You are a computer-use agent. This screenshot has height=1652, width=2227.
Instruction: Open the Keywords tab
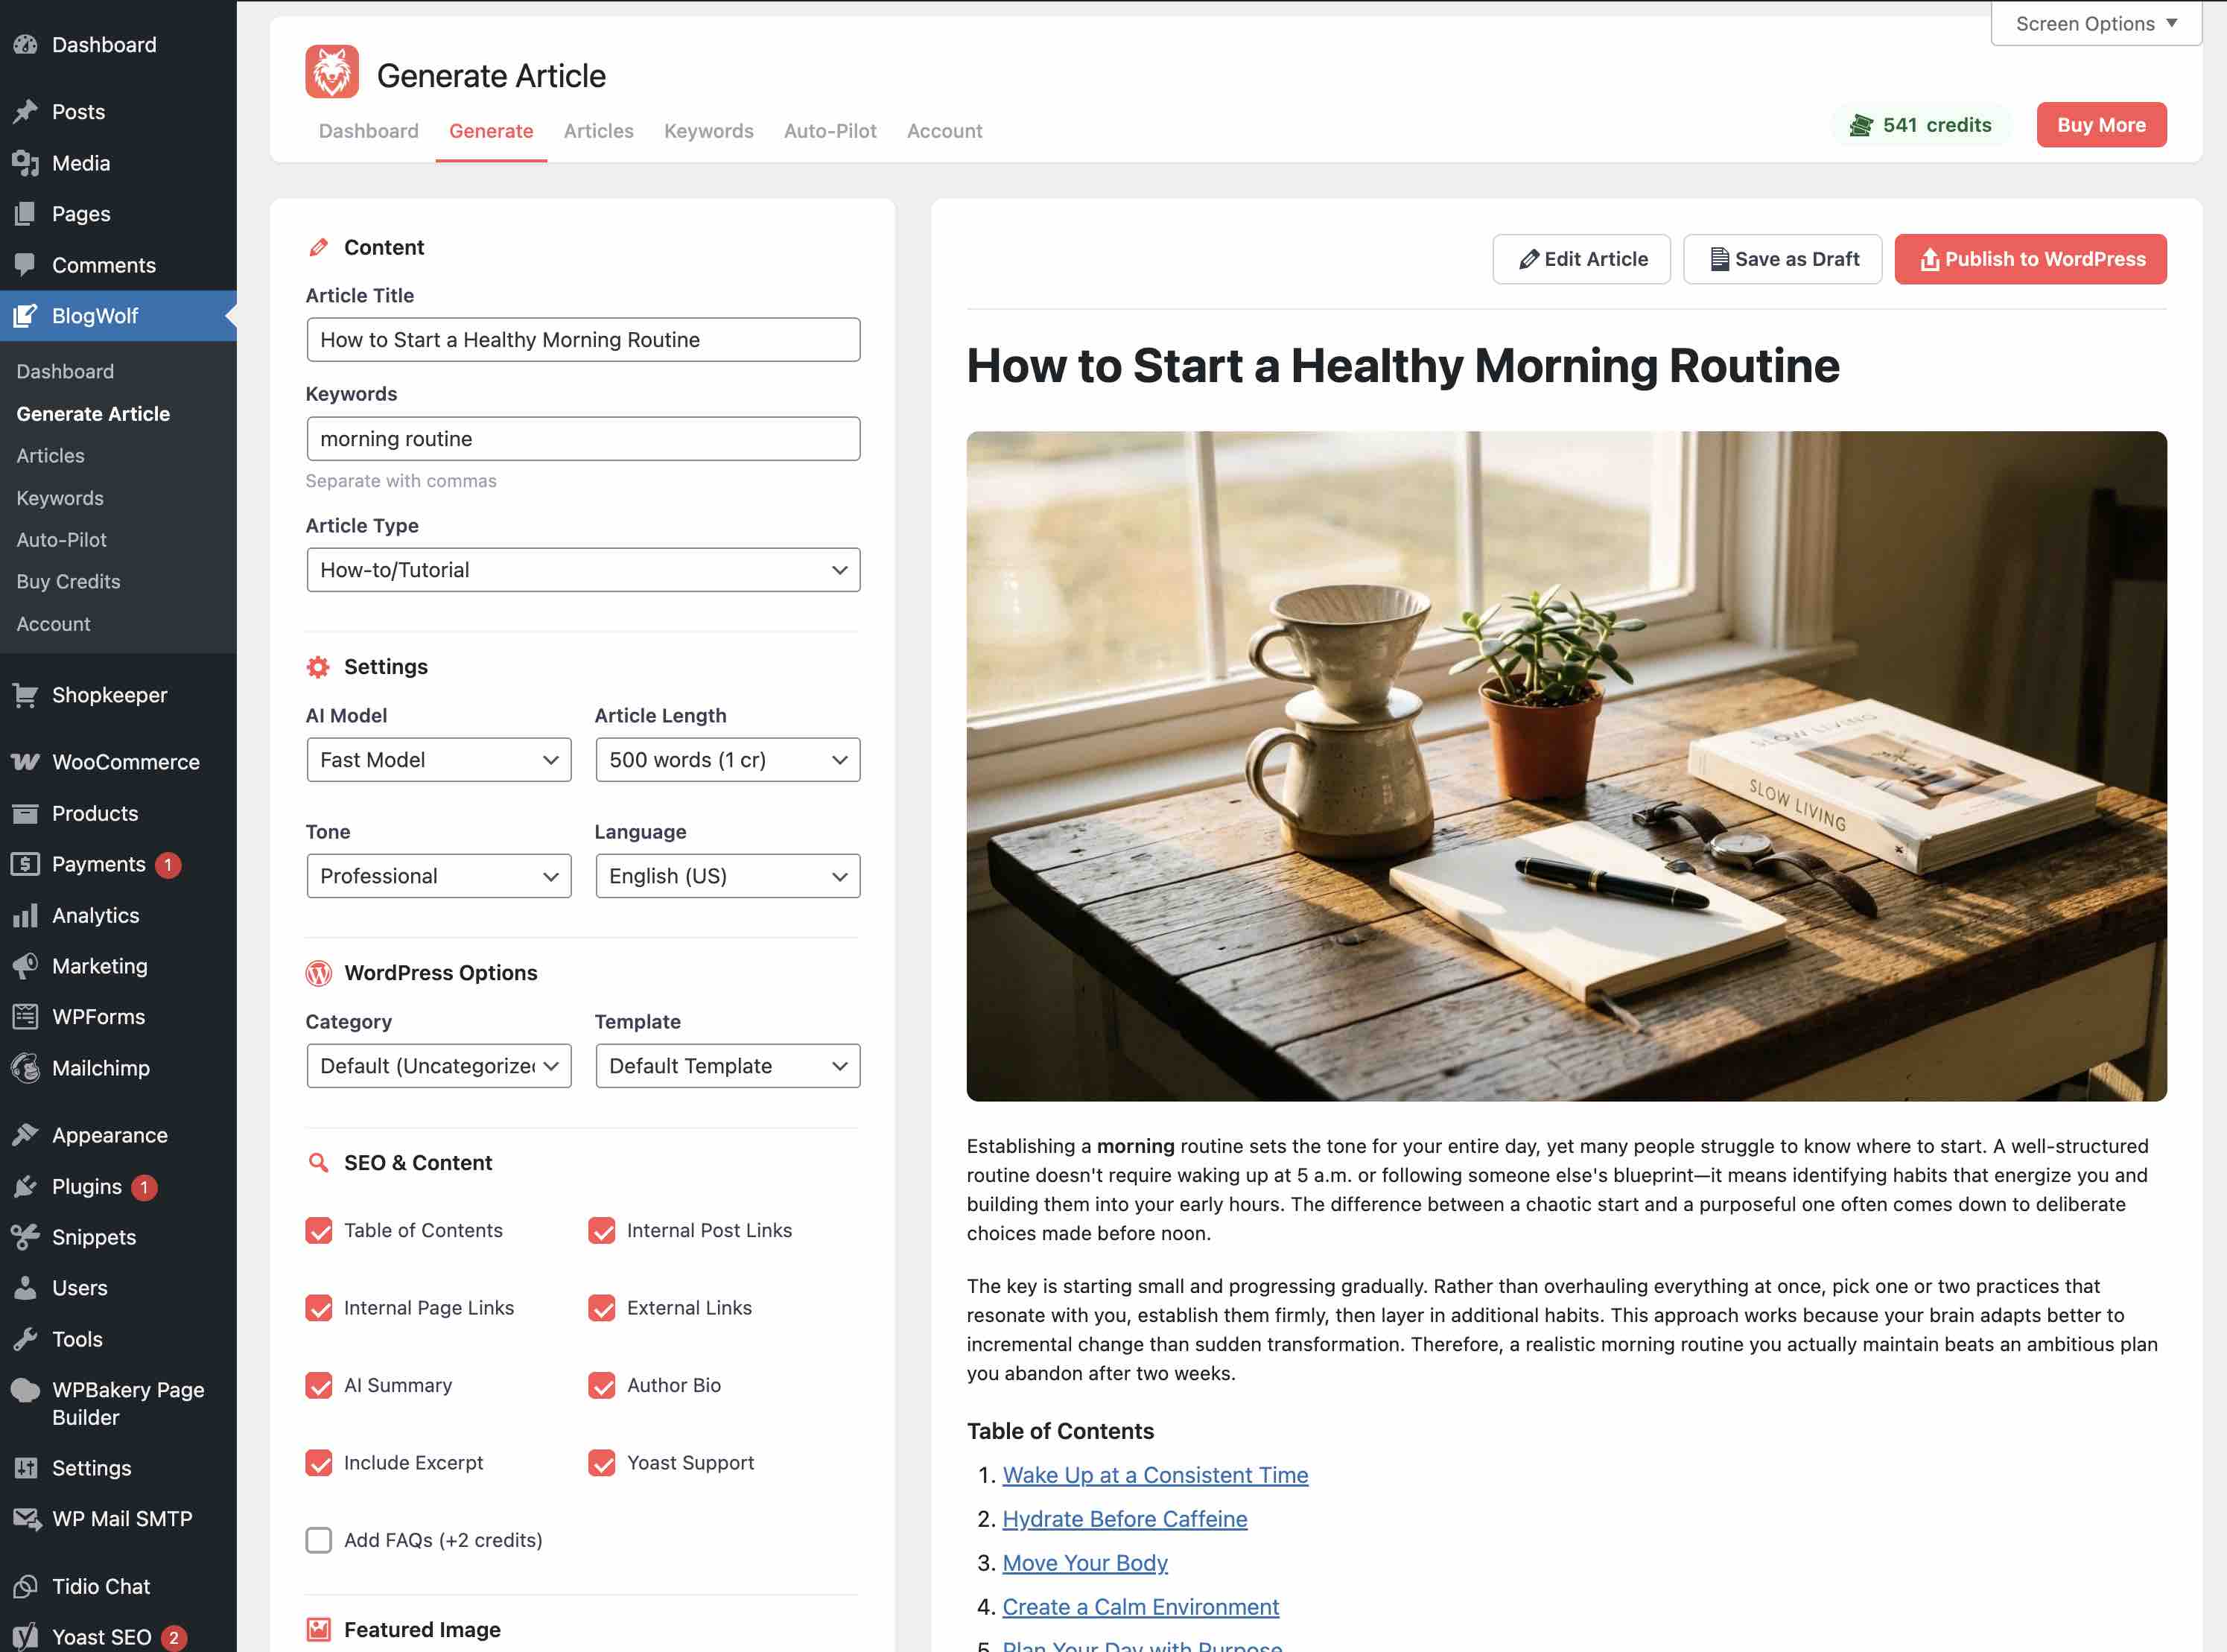[708, 130]
